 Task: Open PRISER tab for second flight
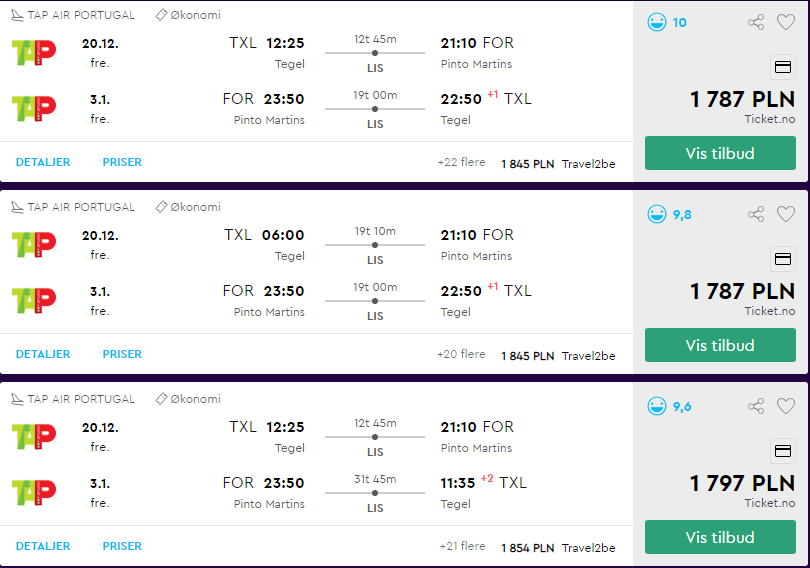click(x=122, y=354)
